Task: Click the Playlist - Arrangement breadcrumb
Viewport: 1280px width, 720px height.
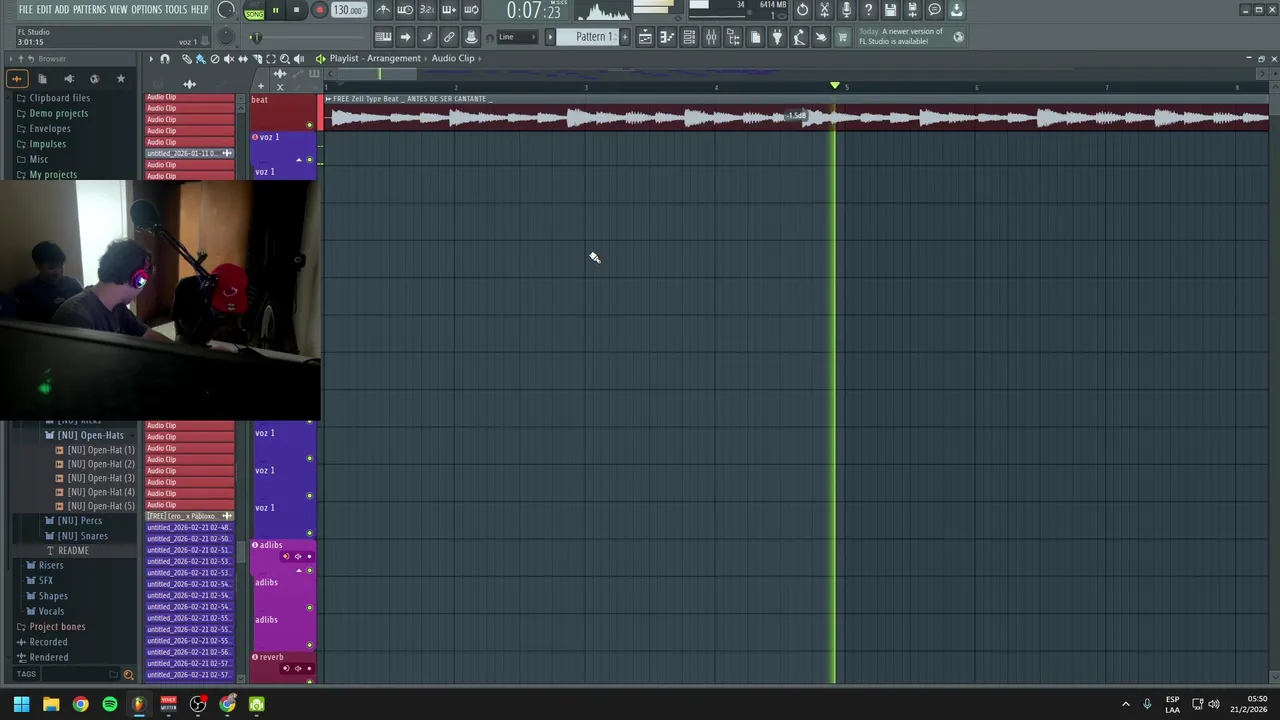Action: tap(375, 58)
